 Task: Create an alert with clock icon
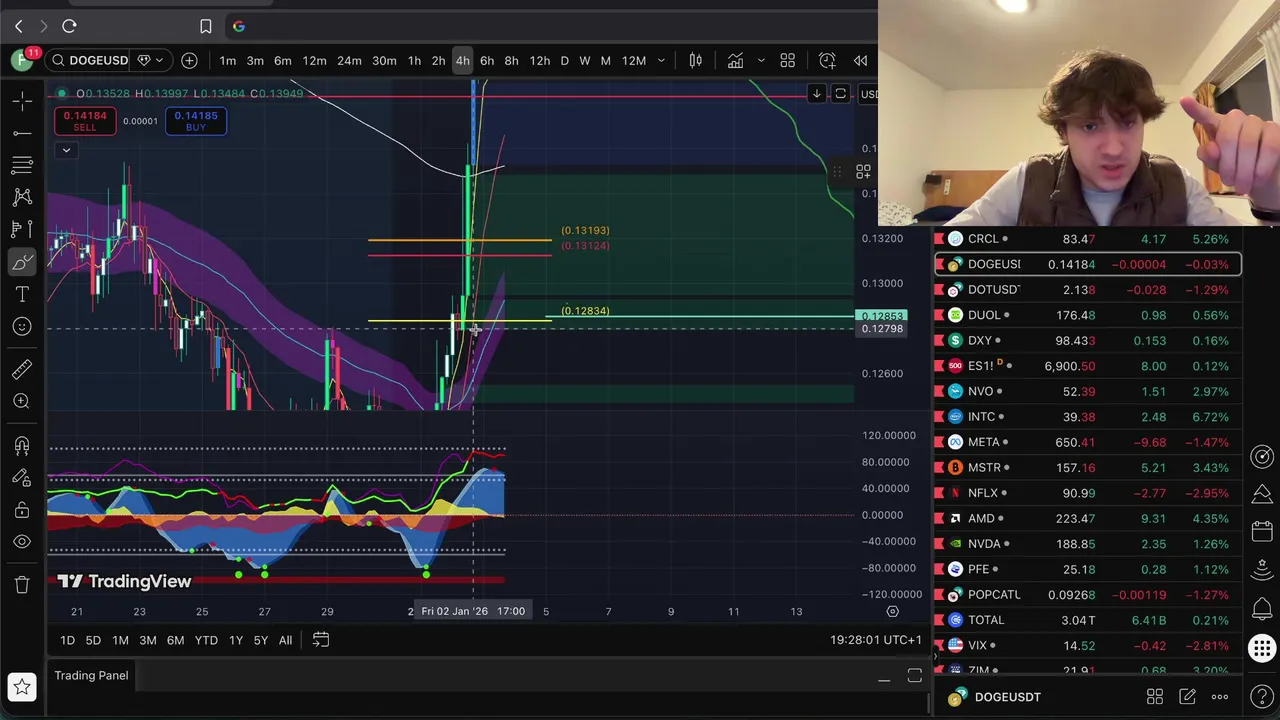coord(827,61)
